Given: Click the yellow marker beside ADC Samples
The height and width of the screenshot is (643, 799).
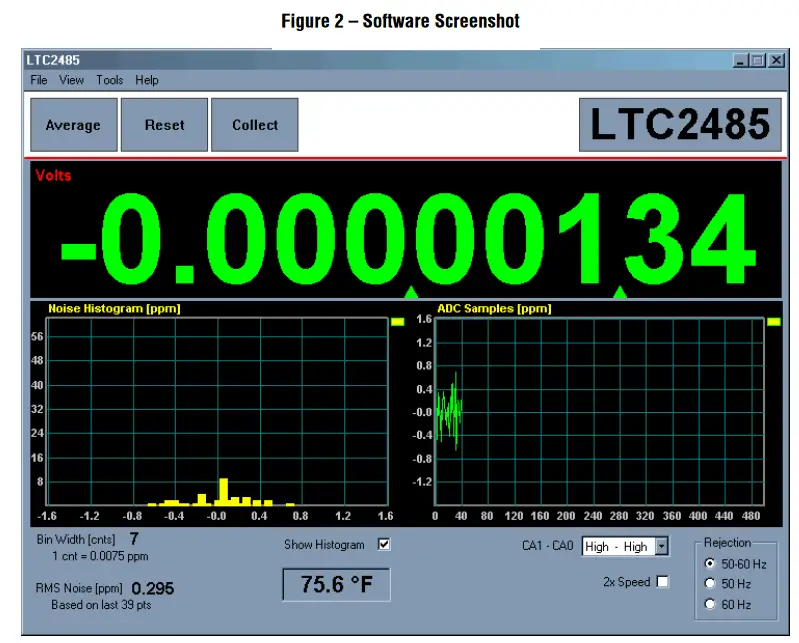Looking at the screenshot, I should point(774,322).
